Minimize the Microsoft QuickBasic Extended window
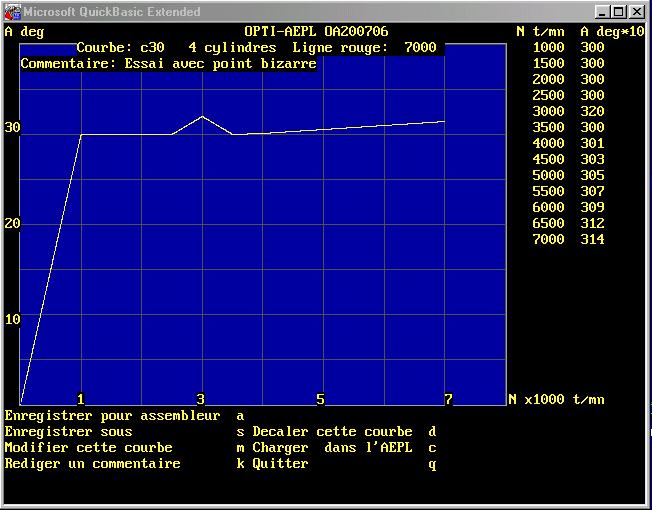Image resolution: width=652 pixels, height=510 pixels. pos(603,12)
